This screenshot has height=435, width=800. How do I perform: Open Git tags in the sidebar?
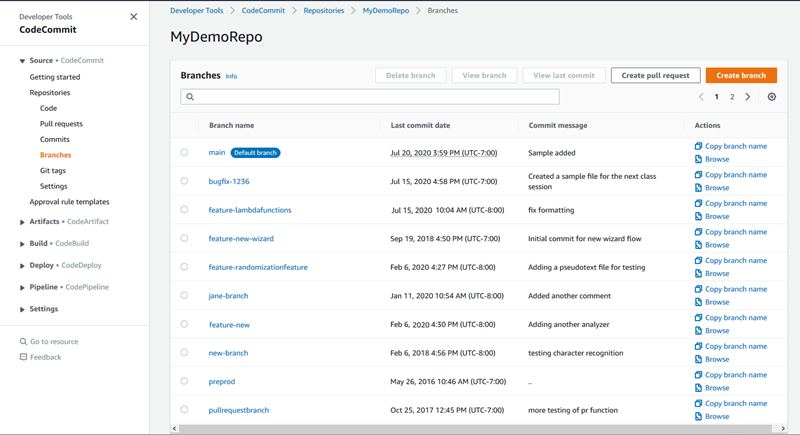(53, 171)
